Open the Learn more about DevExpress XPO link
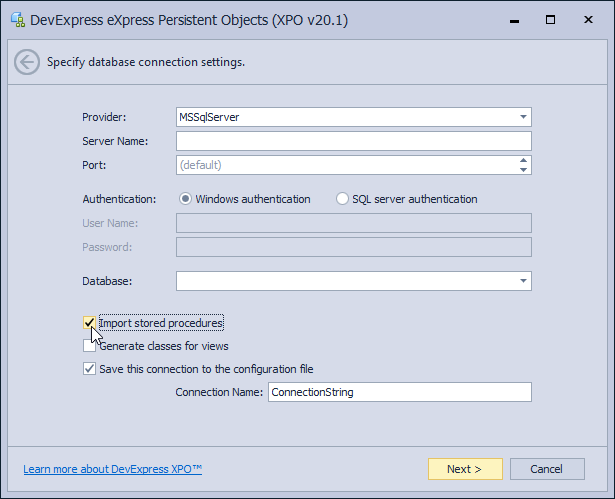 coord(113,469)
